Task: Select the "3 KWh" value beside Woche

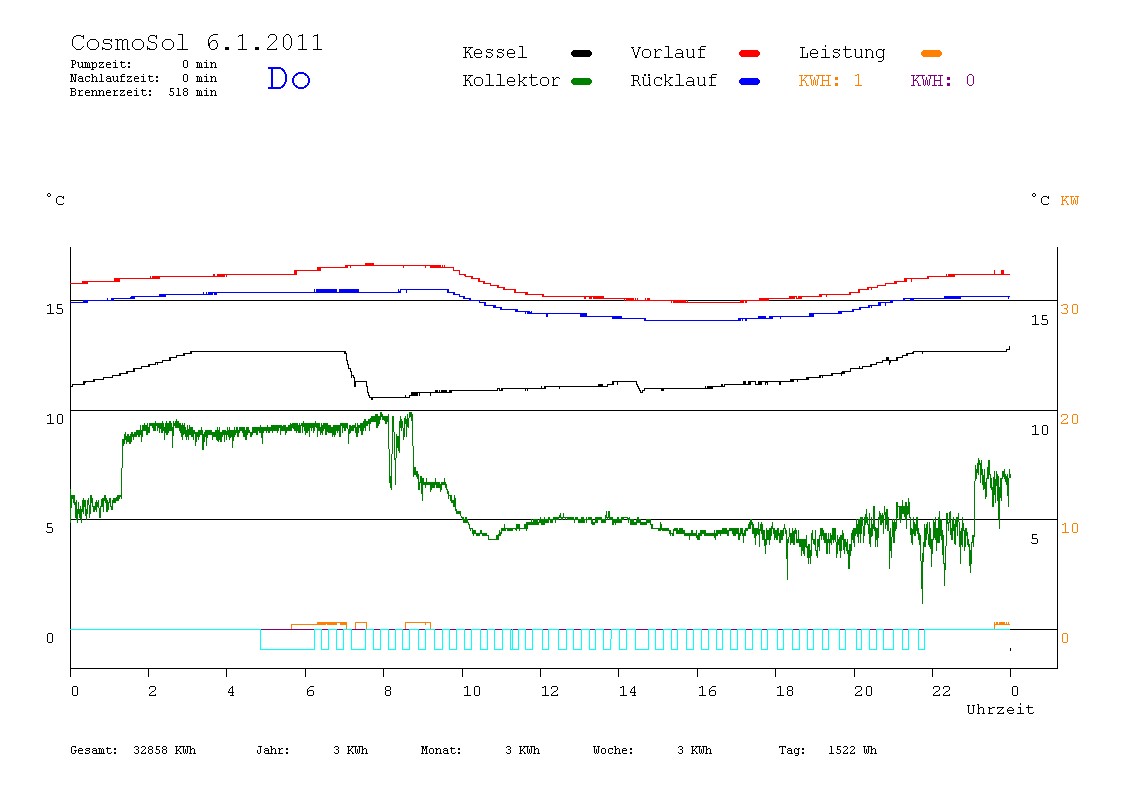Action: [x=695, y=750]
